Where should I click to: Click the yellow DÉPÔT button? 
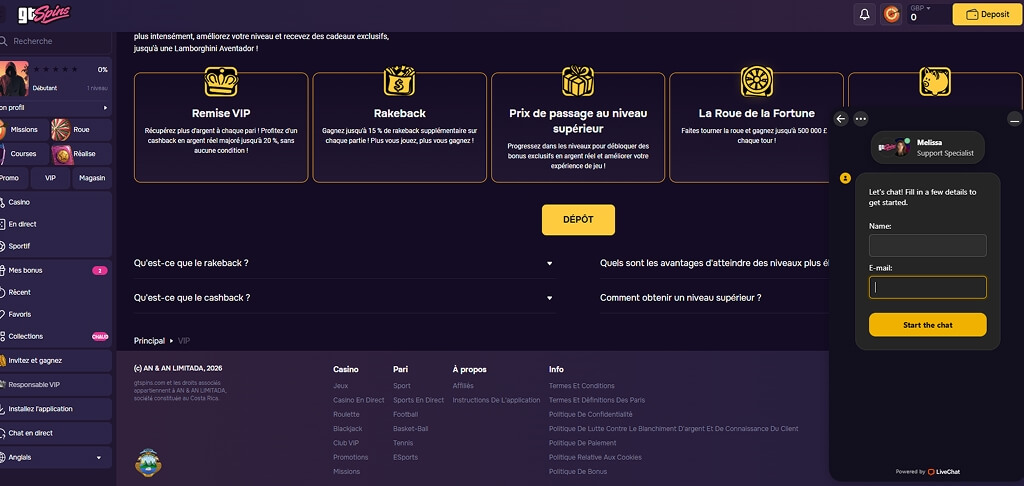[x=578, y=219]
